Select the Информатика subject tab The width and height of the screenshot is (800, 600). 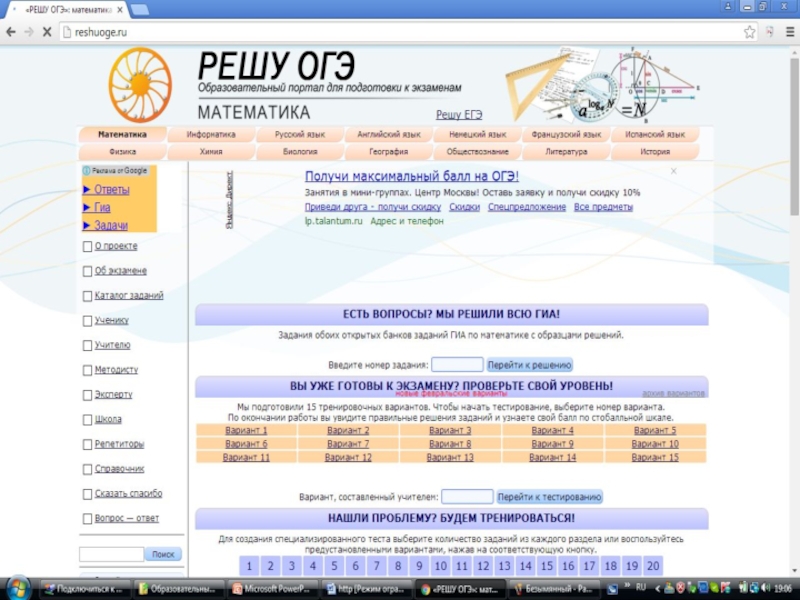tap(211, 135)
